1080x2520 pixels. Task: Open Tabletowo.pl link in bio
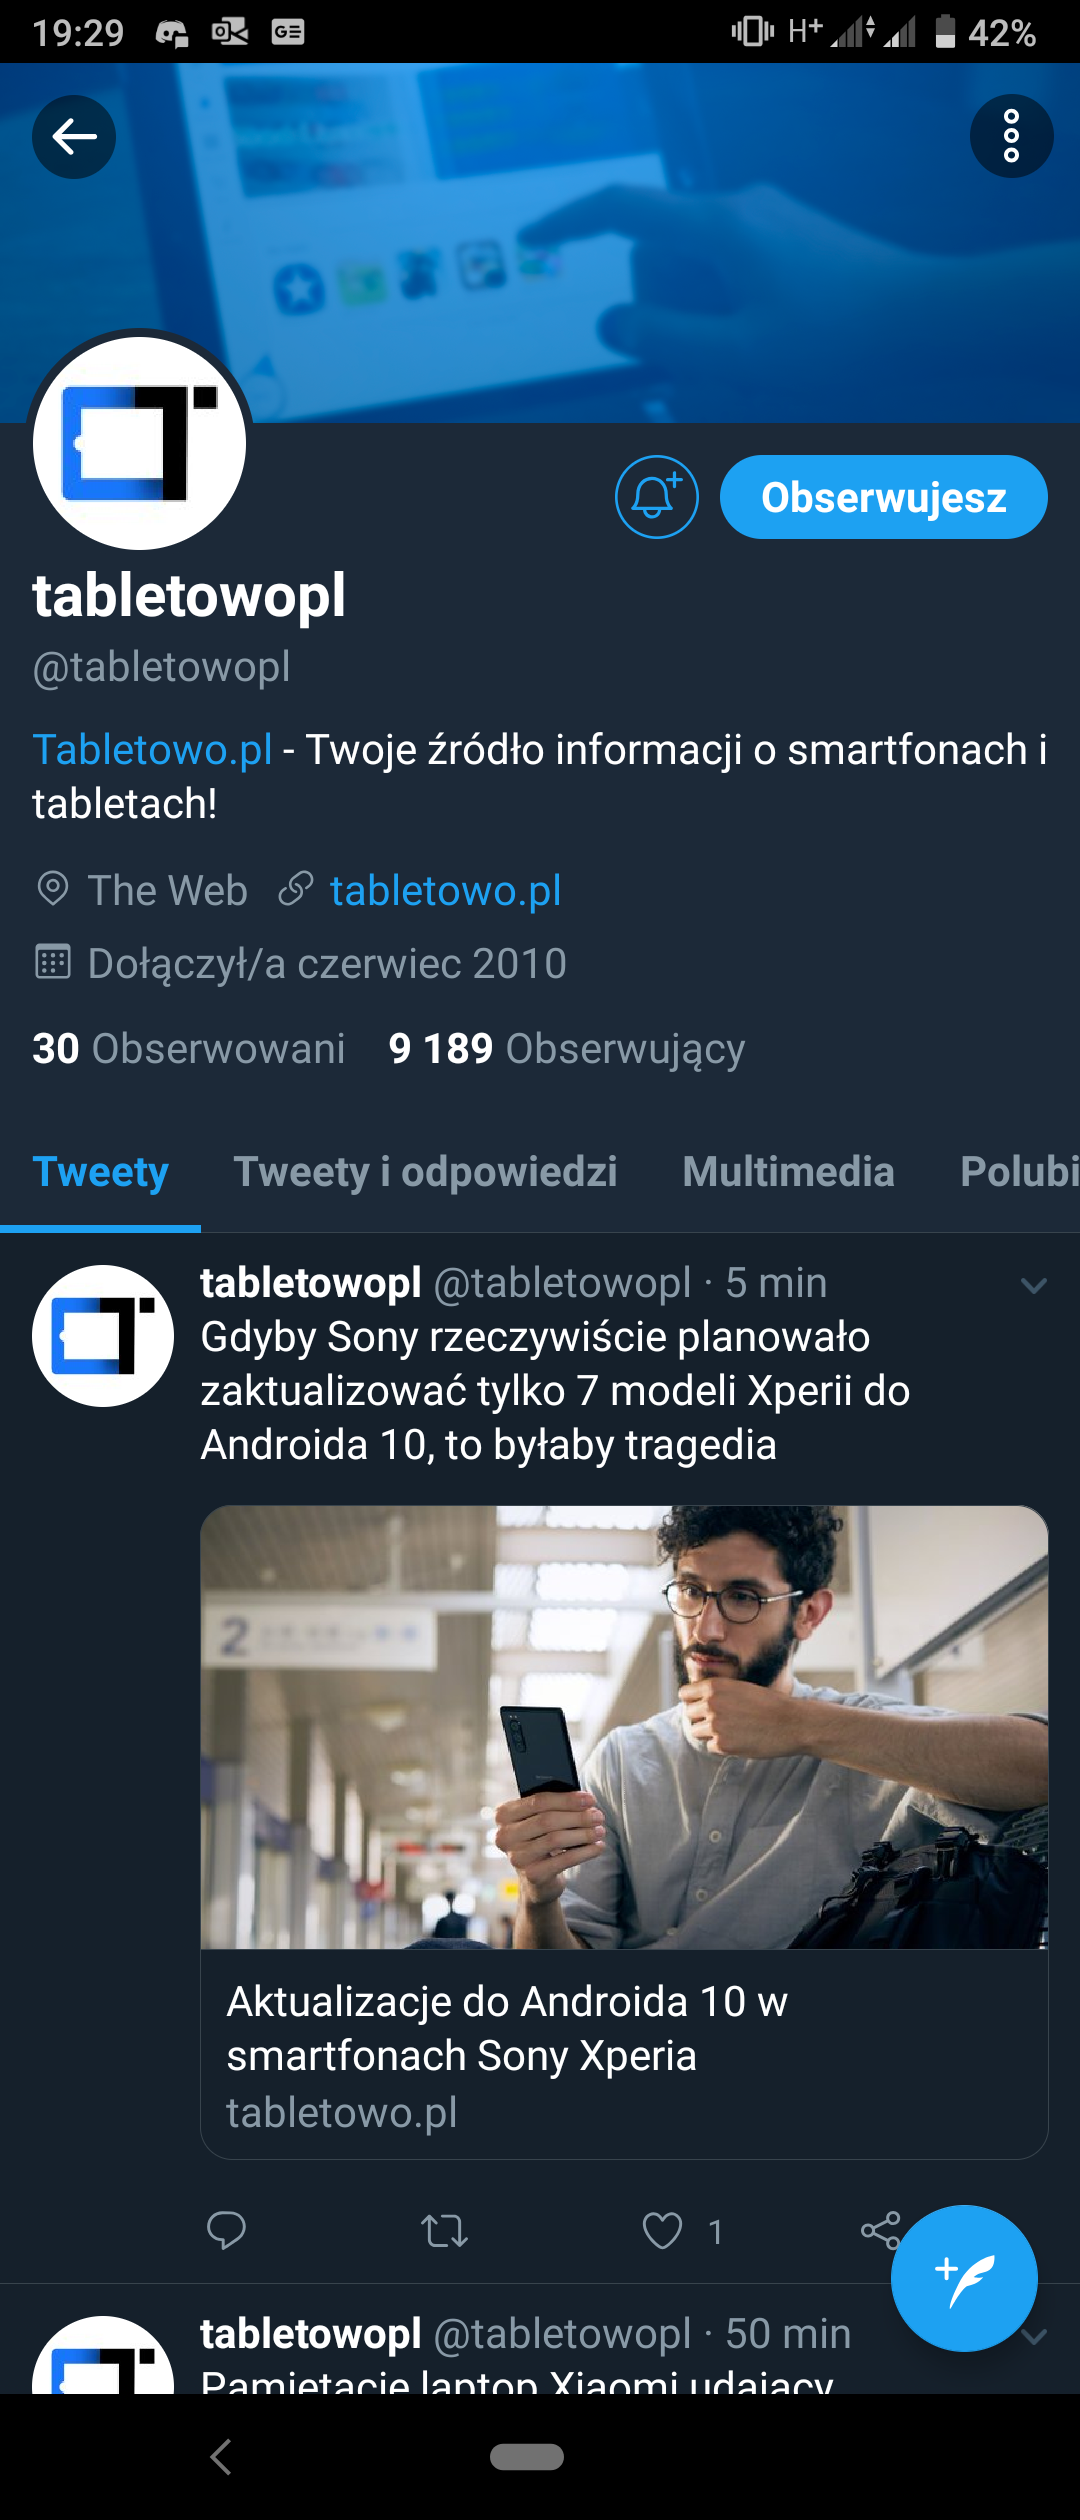(152, 749)
